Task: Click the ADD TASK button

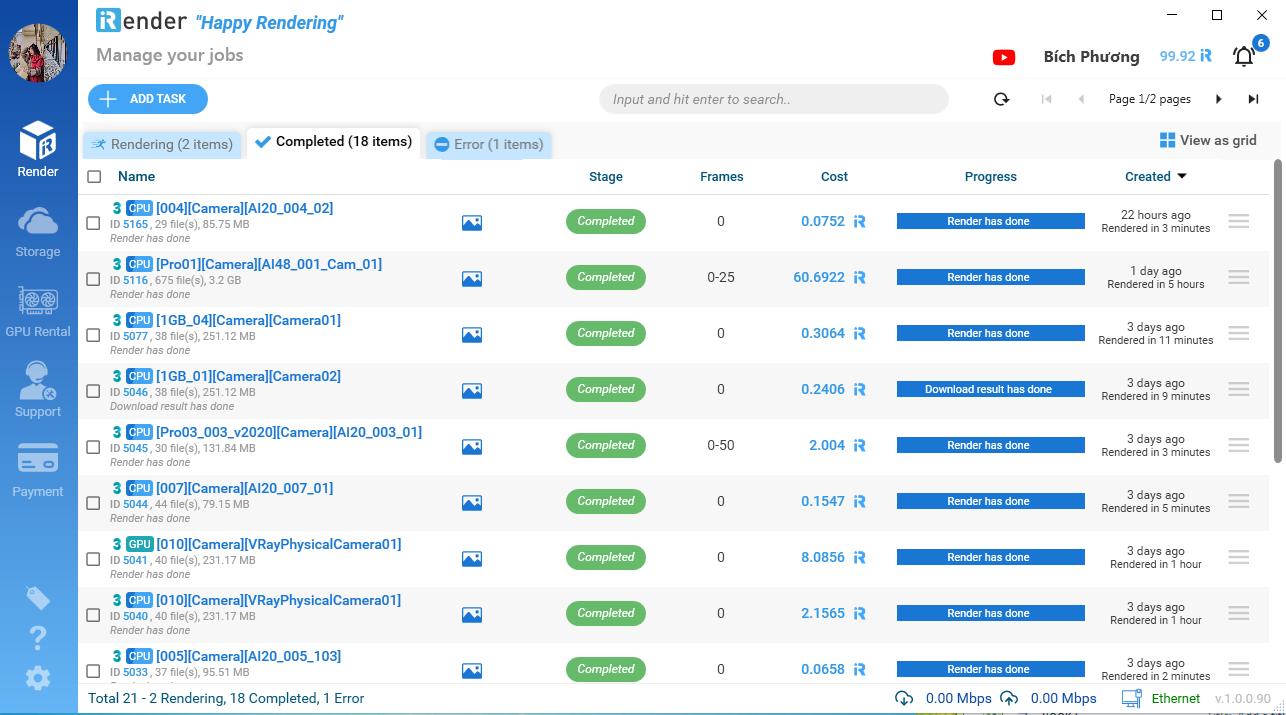Action: coord(147,99)
